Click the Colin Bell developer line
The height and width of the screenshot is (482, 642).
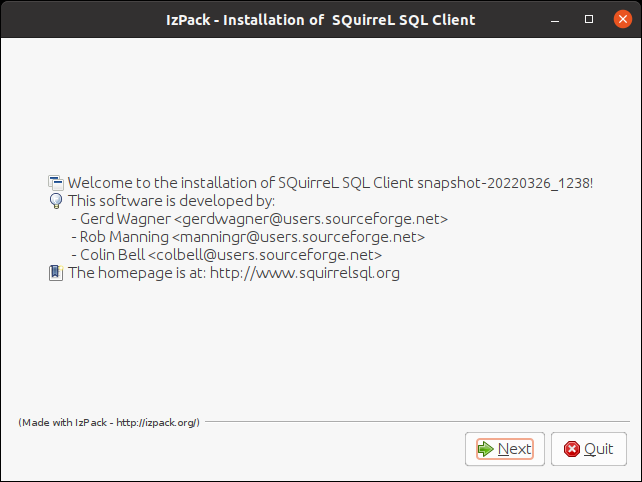pos(226,255)
